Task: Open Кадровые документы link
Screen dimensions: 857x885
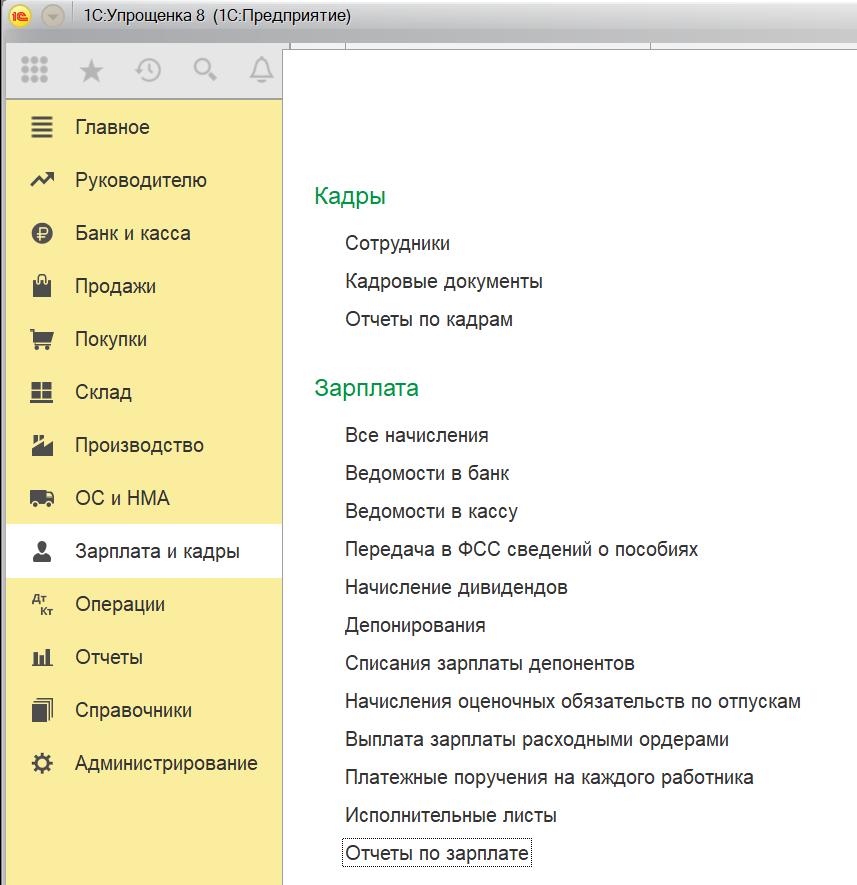Action: click(x=443, y=282)
